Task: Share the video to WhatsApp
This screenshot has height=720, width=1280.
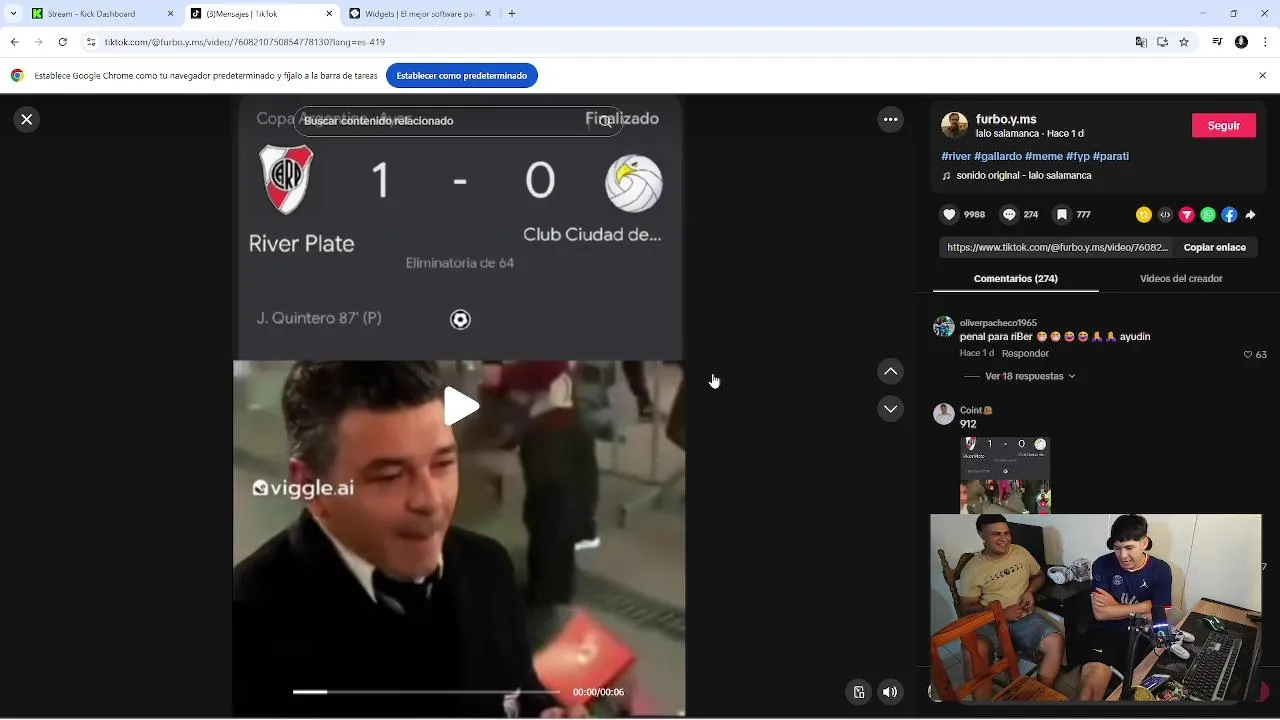Action: click(1208, 215)
